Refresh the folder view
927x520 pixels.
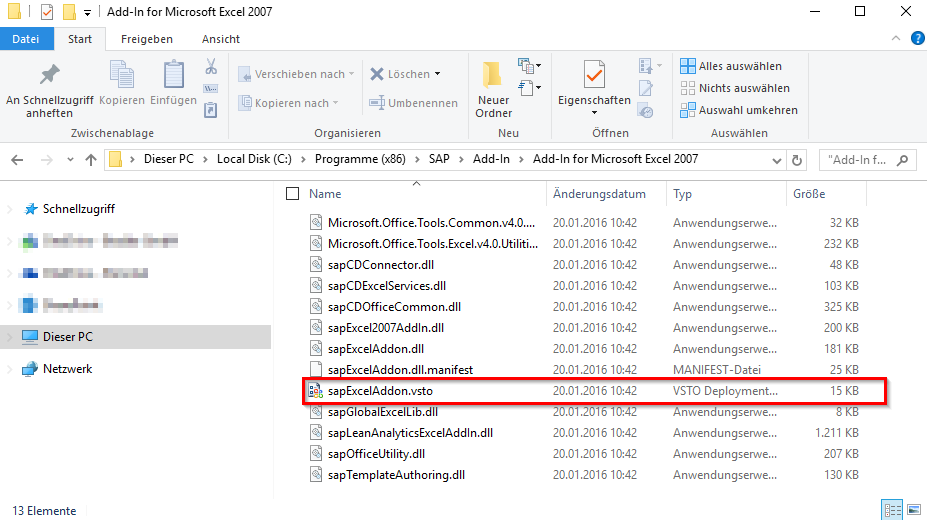click(797, 160)
